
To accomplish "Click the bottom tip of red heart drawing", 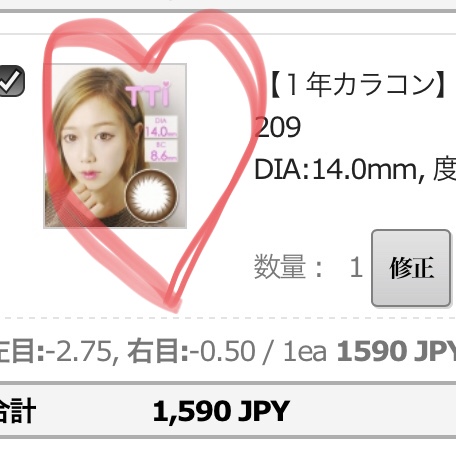I will pyautogui.click(x=175, y=306).
